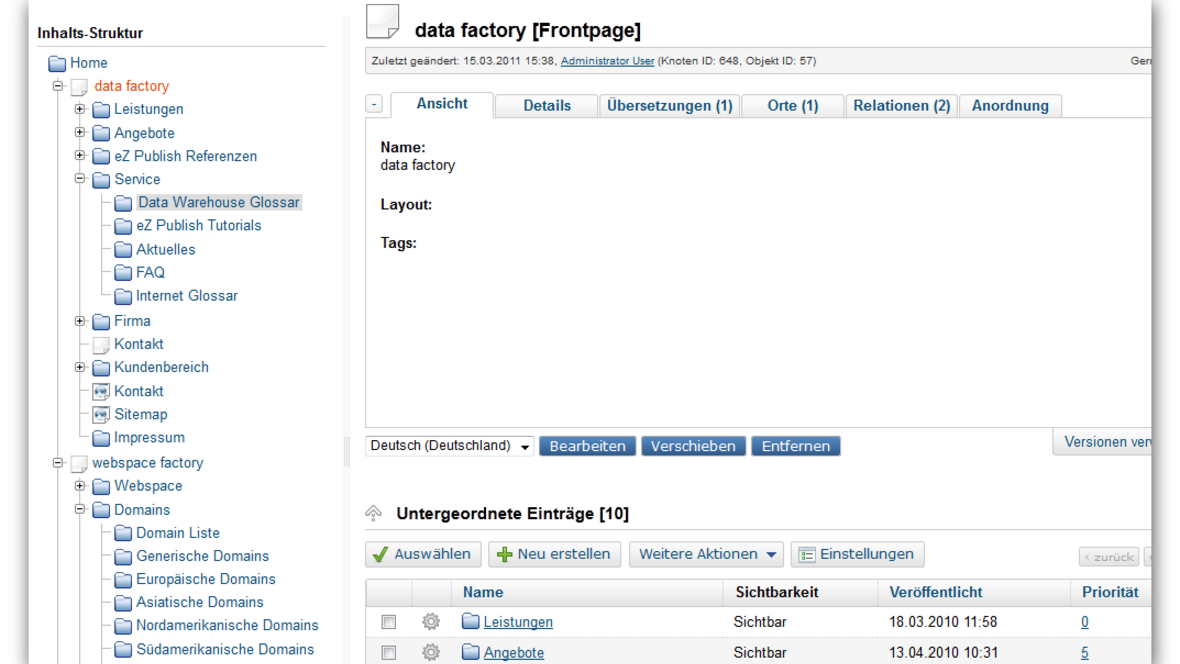Expand the Firma tree node
Screen dimensions: 1180x664
80,321
